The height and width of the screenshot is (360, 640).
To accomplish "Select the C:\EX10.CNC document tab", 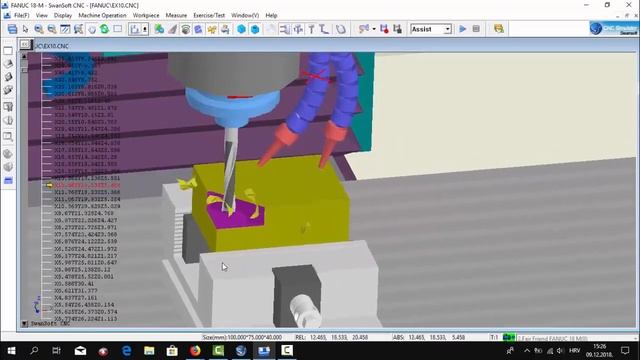I will point(52,46).
